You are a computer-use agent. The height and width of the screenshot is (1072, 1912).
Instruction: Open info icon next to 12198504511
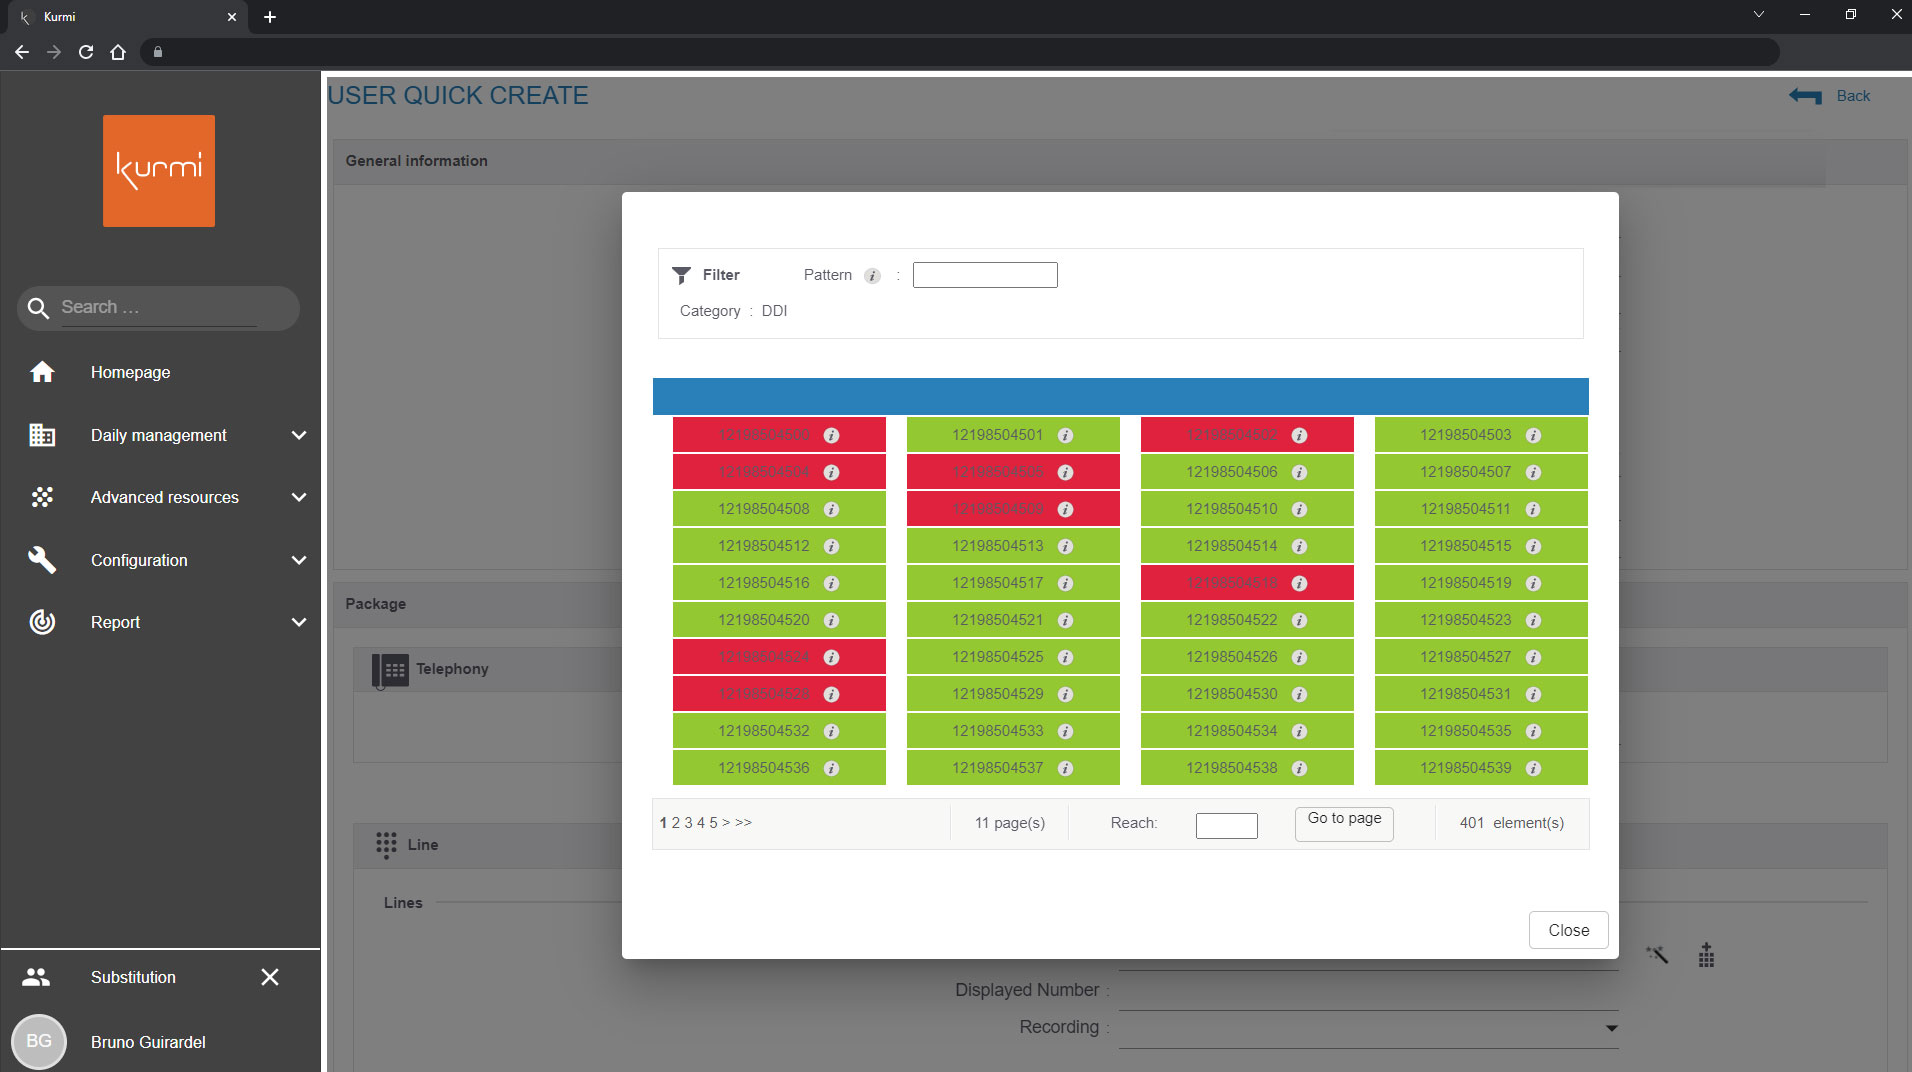pyautogui.click(x=1533, y=509)
